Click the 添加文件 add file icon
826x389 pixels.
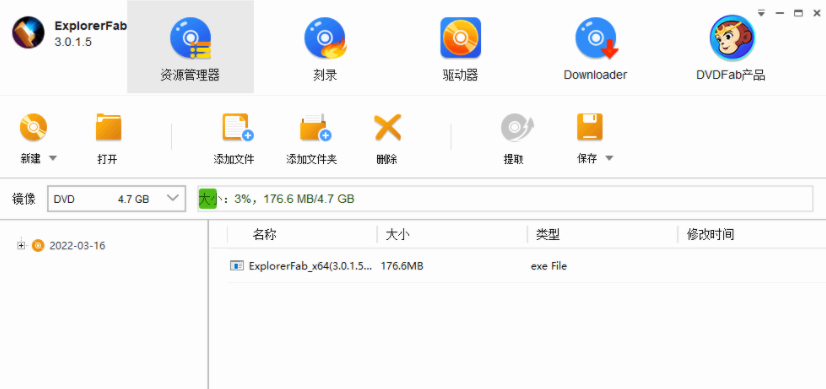coord(237,128)
